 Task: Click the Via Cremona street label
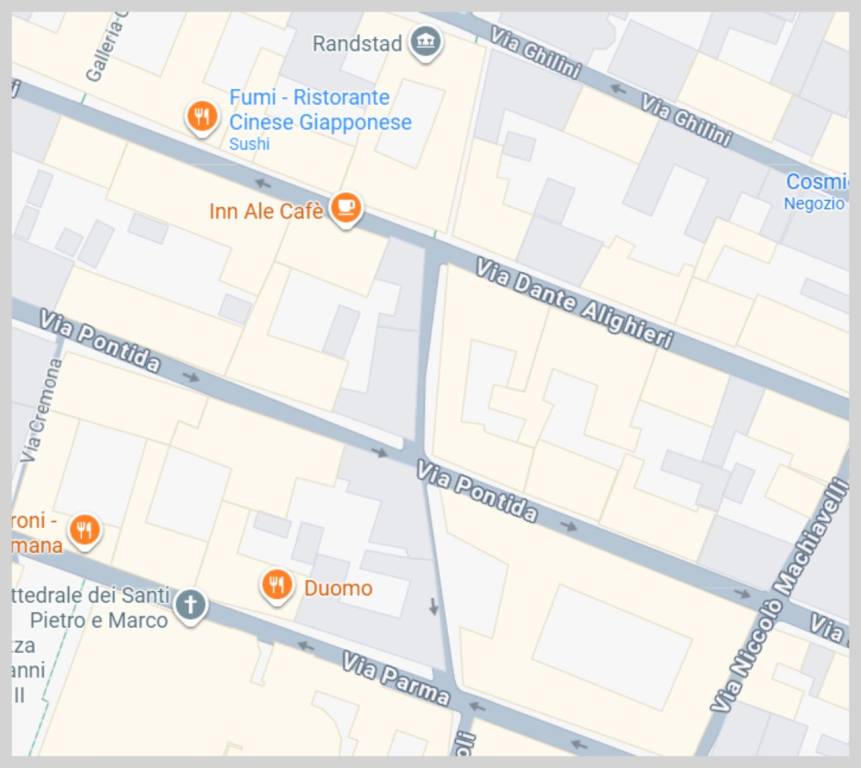pos(42,410)
